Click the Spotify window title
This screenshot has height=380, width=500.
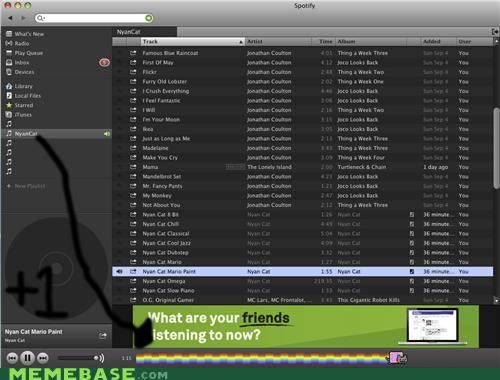pos(304,6)
